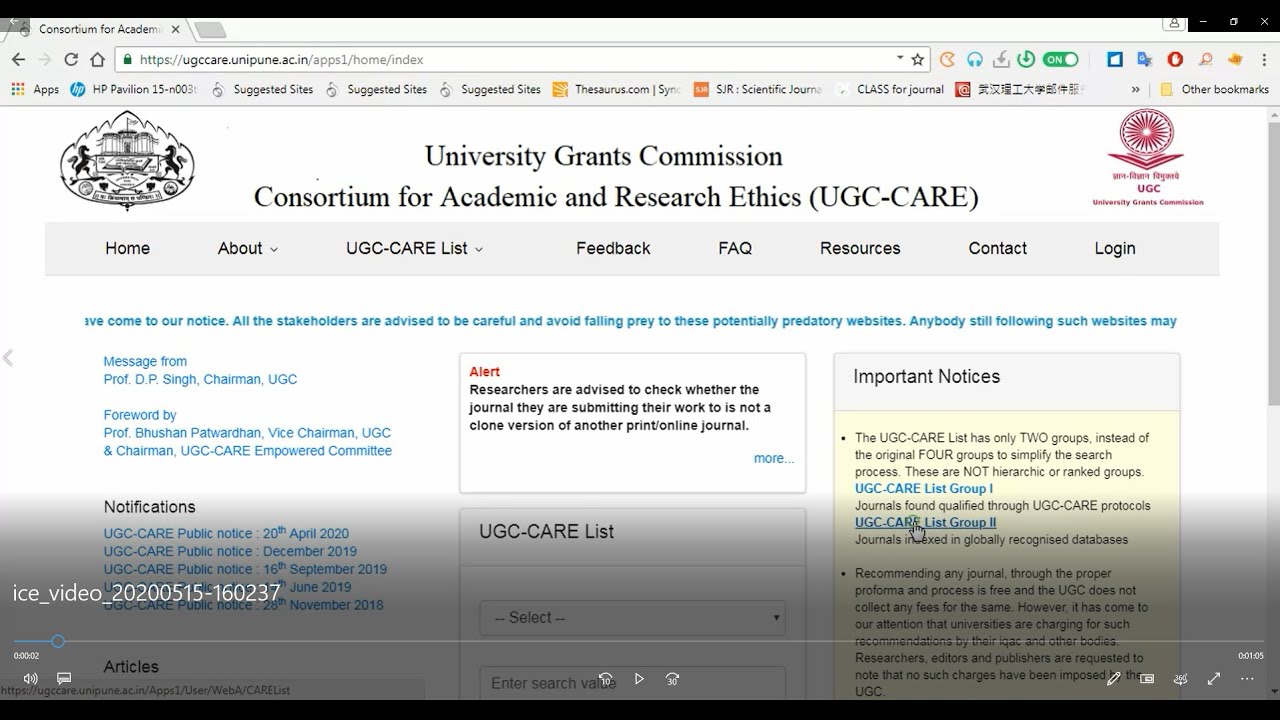Bookmark this page with the star icon
The width and height of the screenshot is (1280, 720).
pyautogui.click(x=917, y=59)
